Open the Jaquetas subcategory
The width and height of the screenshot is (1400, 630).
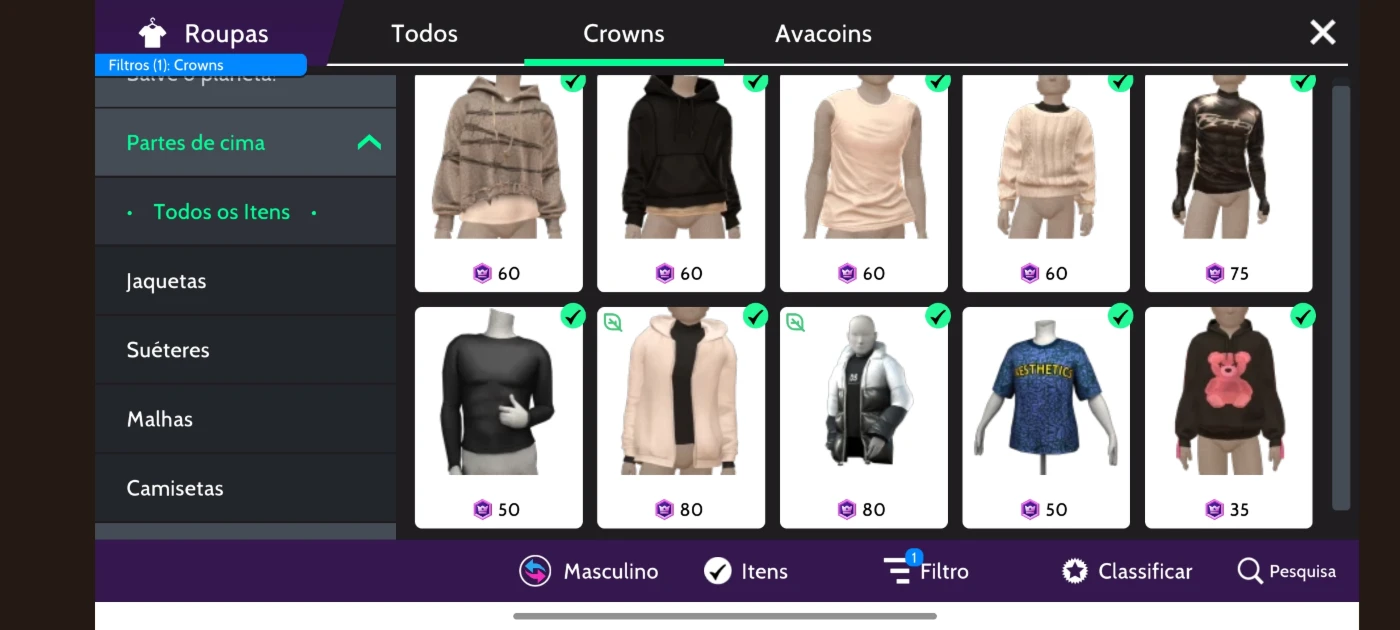[x=245, y=281]
